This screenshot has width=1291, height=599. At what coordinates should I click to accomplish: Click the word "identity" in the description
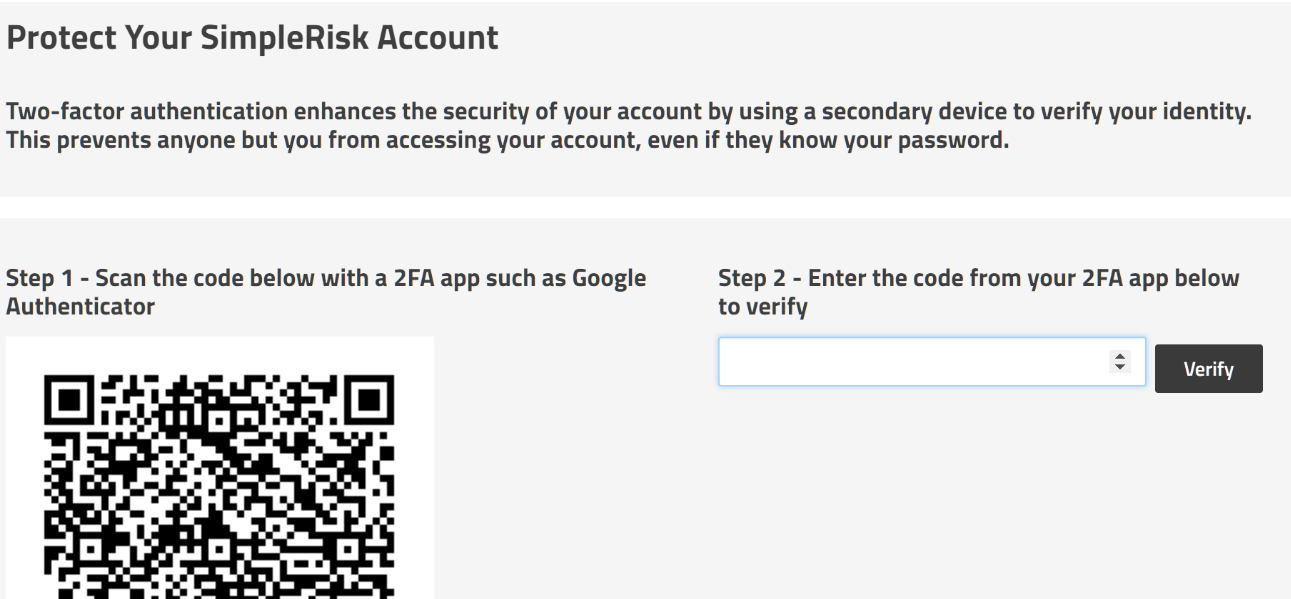point(1206,111)
